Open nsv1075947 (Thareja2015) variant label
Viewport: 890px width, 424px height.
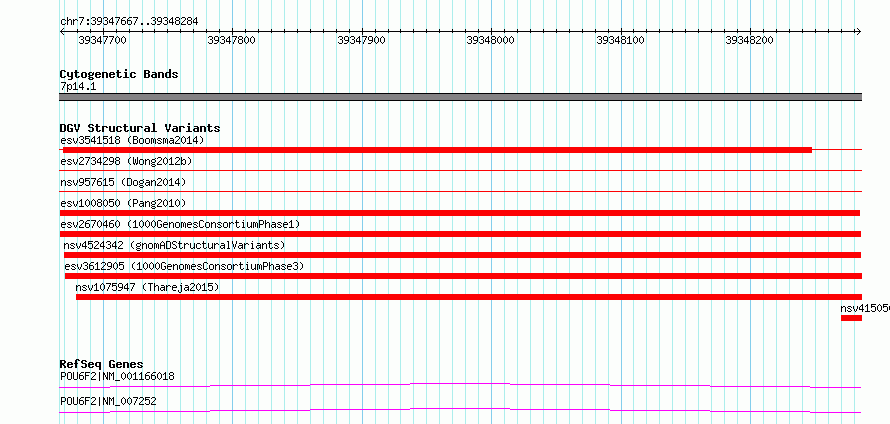[x=147, y=287]
